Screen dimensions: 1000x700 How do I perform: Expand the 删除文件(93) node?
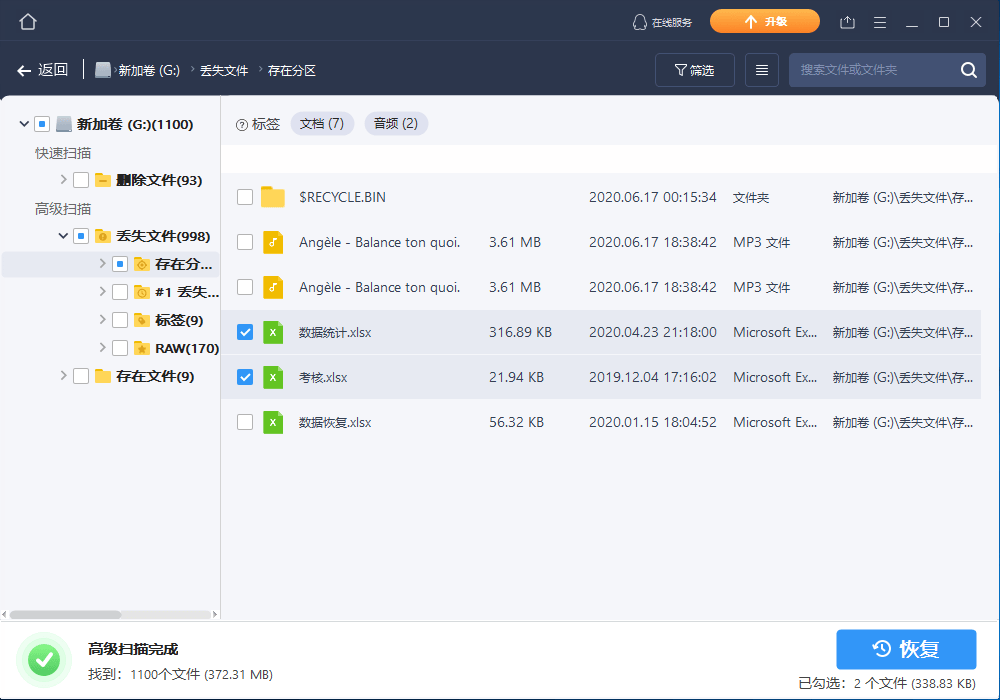pyautogui.click(x=63, y=180)
